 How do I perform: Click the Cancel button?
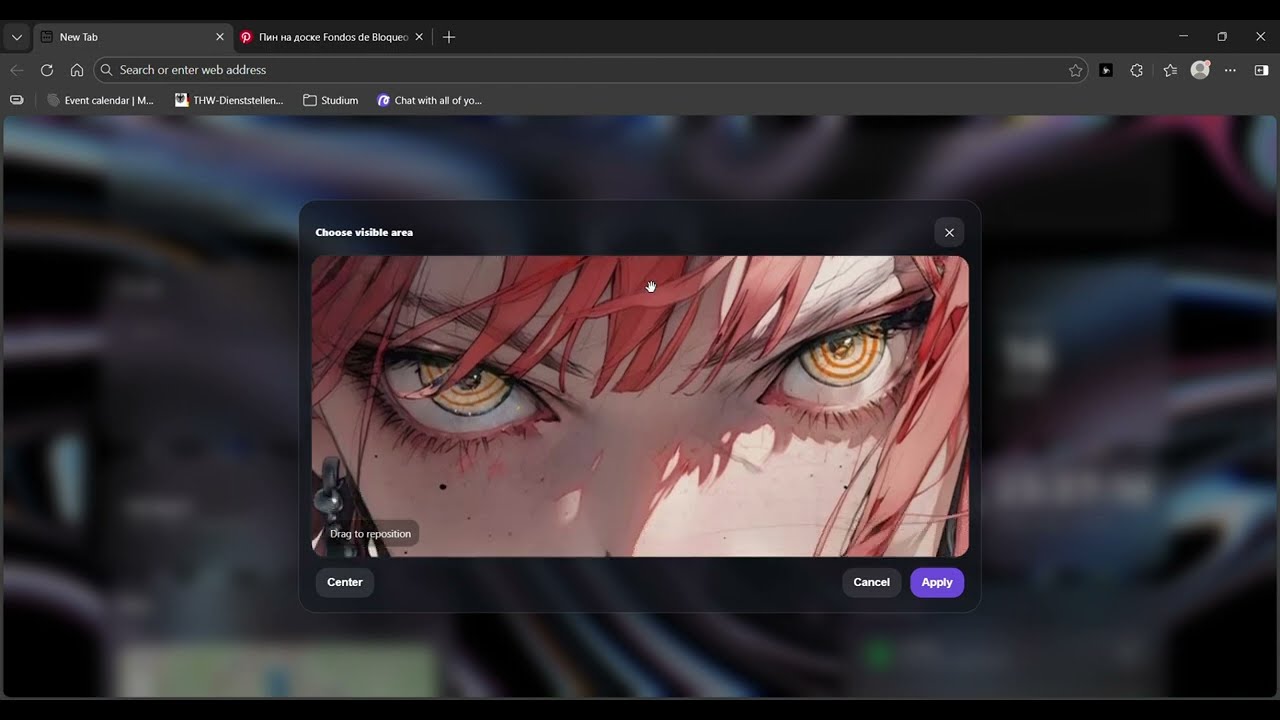871,582
